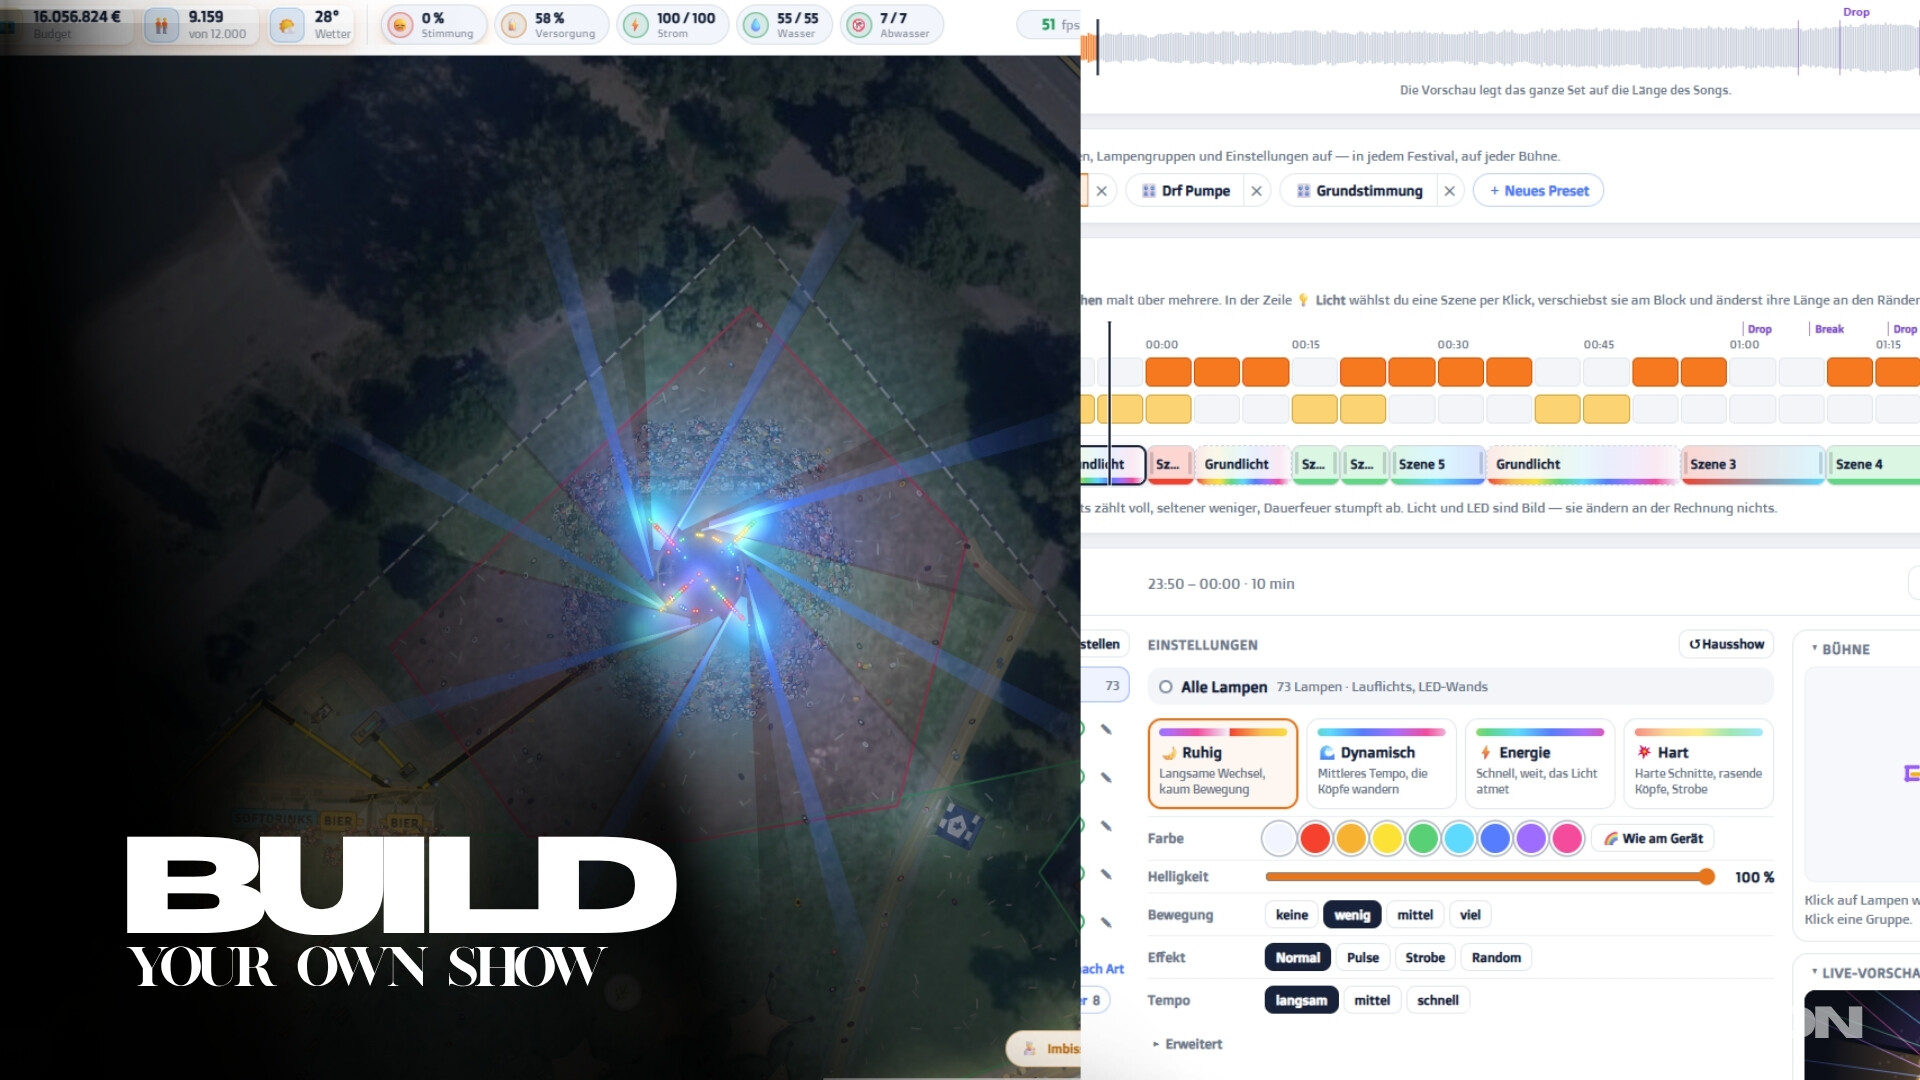The height and width of the screenshot is (1080, 1920).
Task: Click the visitors icon in the top bar
Action: click(161, 25)
